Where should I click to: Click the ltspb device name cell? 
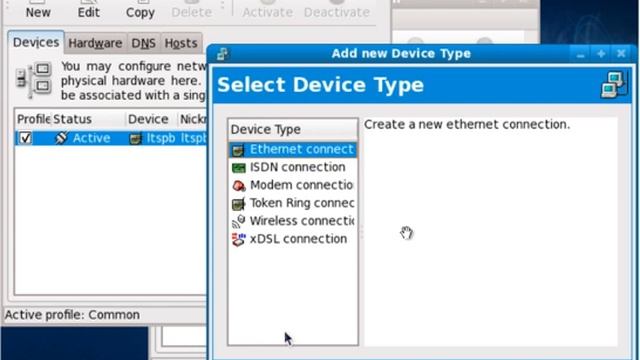click(x=161, y=138)
